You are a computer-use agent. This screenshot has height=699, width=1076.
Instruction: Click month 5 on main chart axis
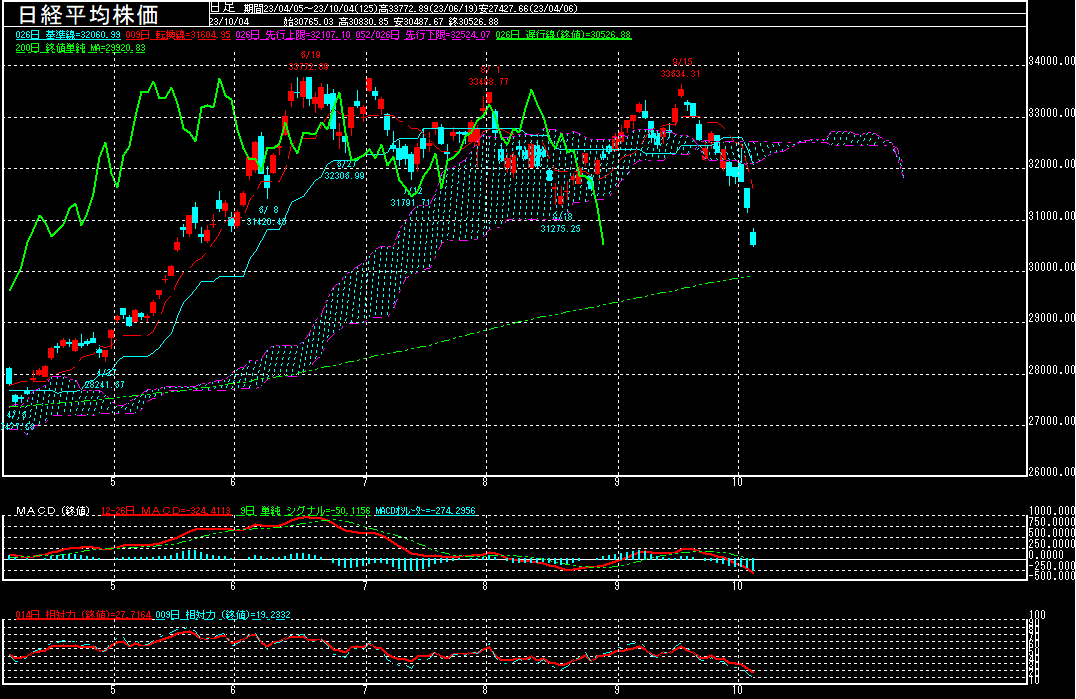(113, 482)
